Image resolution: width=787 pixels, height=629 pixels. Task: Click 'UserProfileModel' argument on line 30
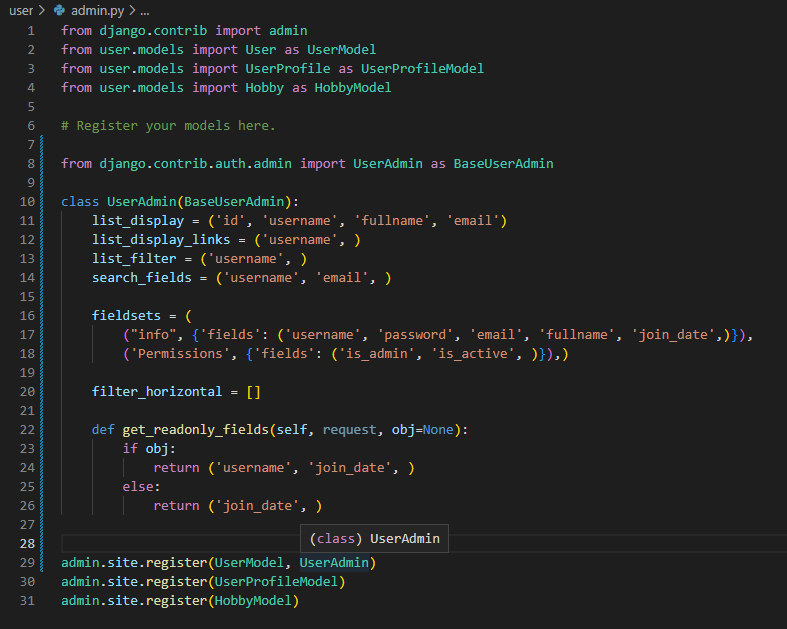click(x=276, y=582)
